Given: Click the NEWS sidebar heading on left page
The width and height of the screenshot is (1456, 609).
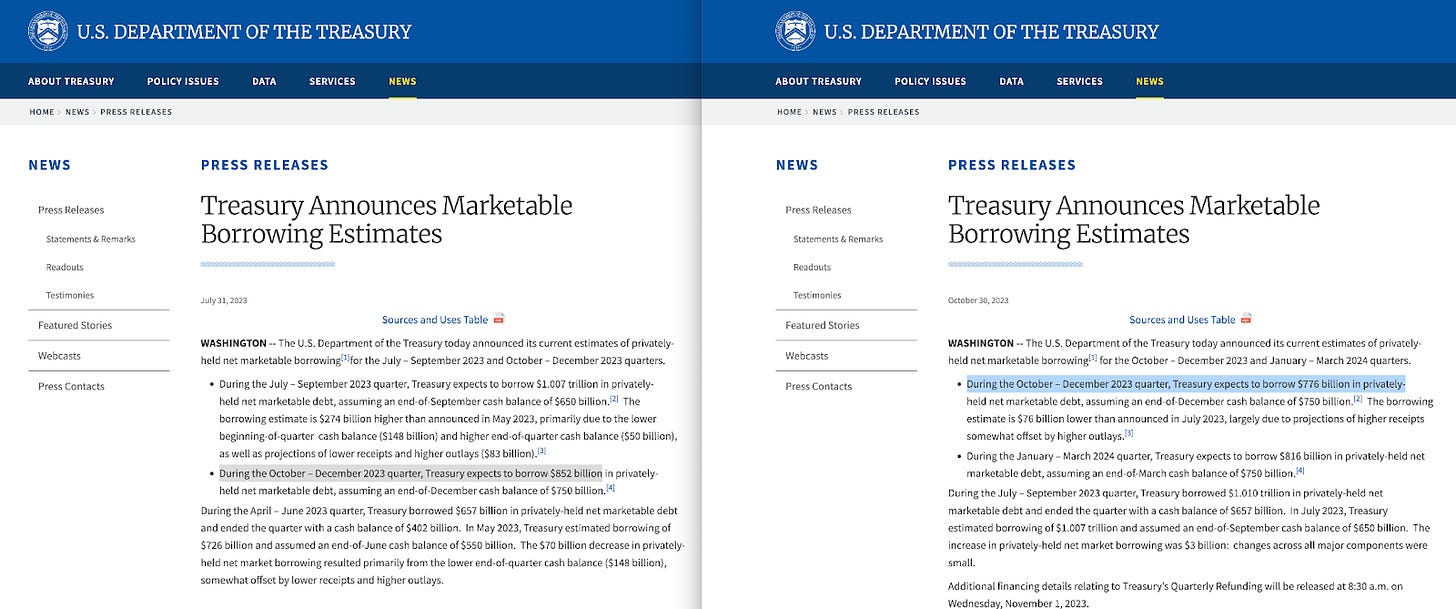Looking at the screenshot, I should pyautogui.click(x=50, y=165).
